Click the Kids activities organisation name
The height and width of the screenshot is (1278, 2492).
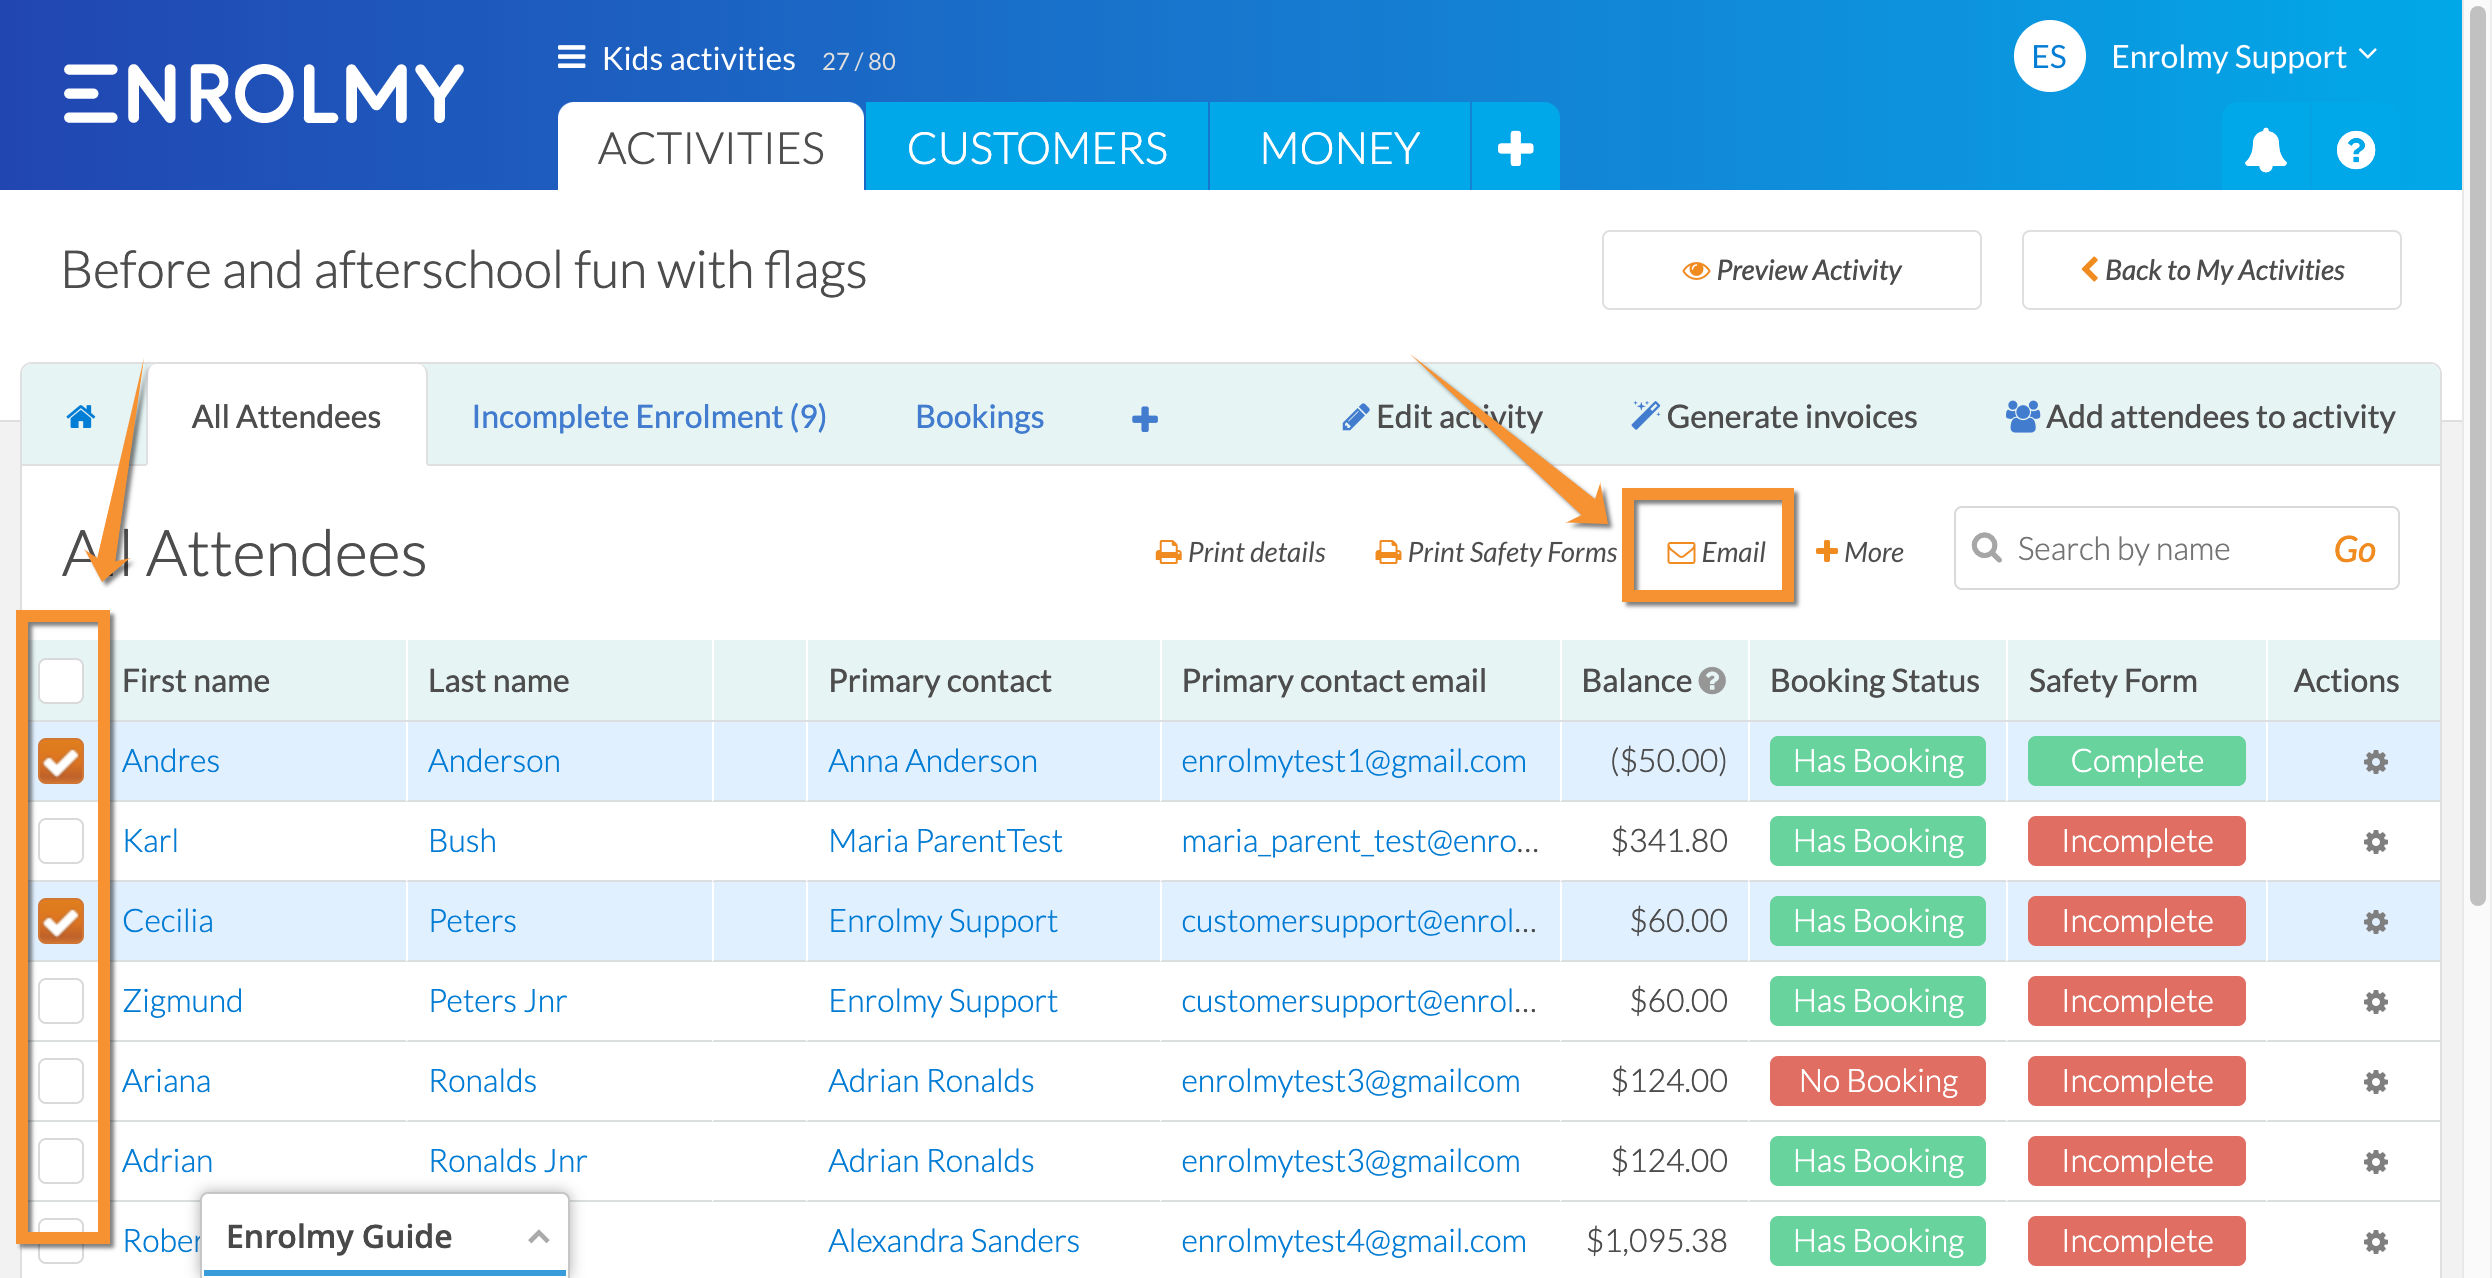(x=698, y=59)
